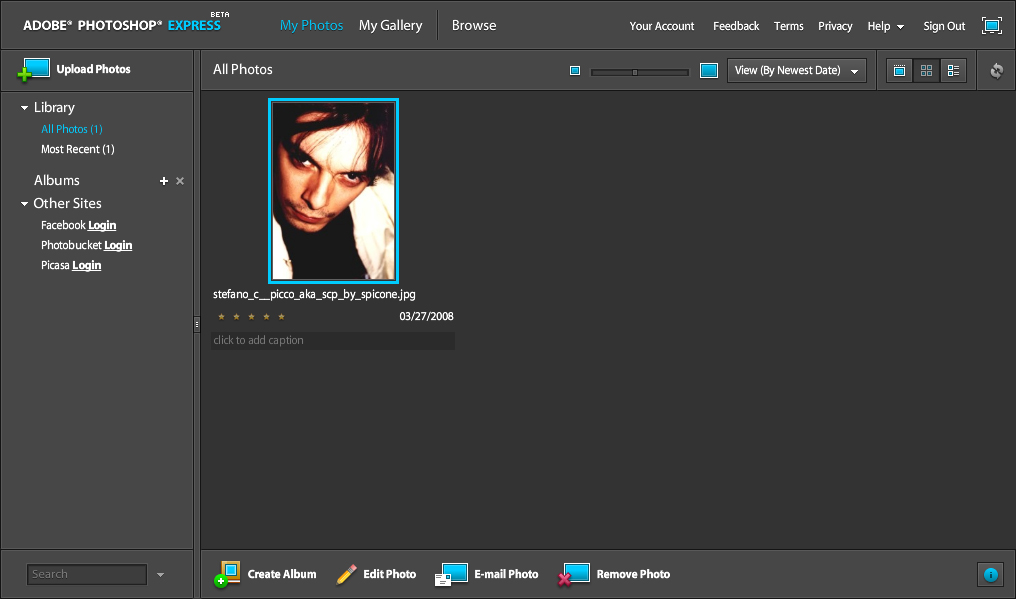Add a new album with plus icon

click(164, 181)
